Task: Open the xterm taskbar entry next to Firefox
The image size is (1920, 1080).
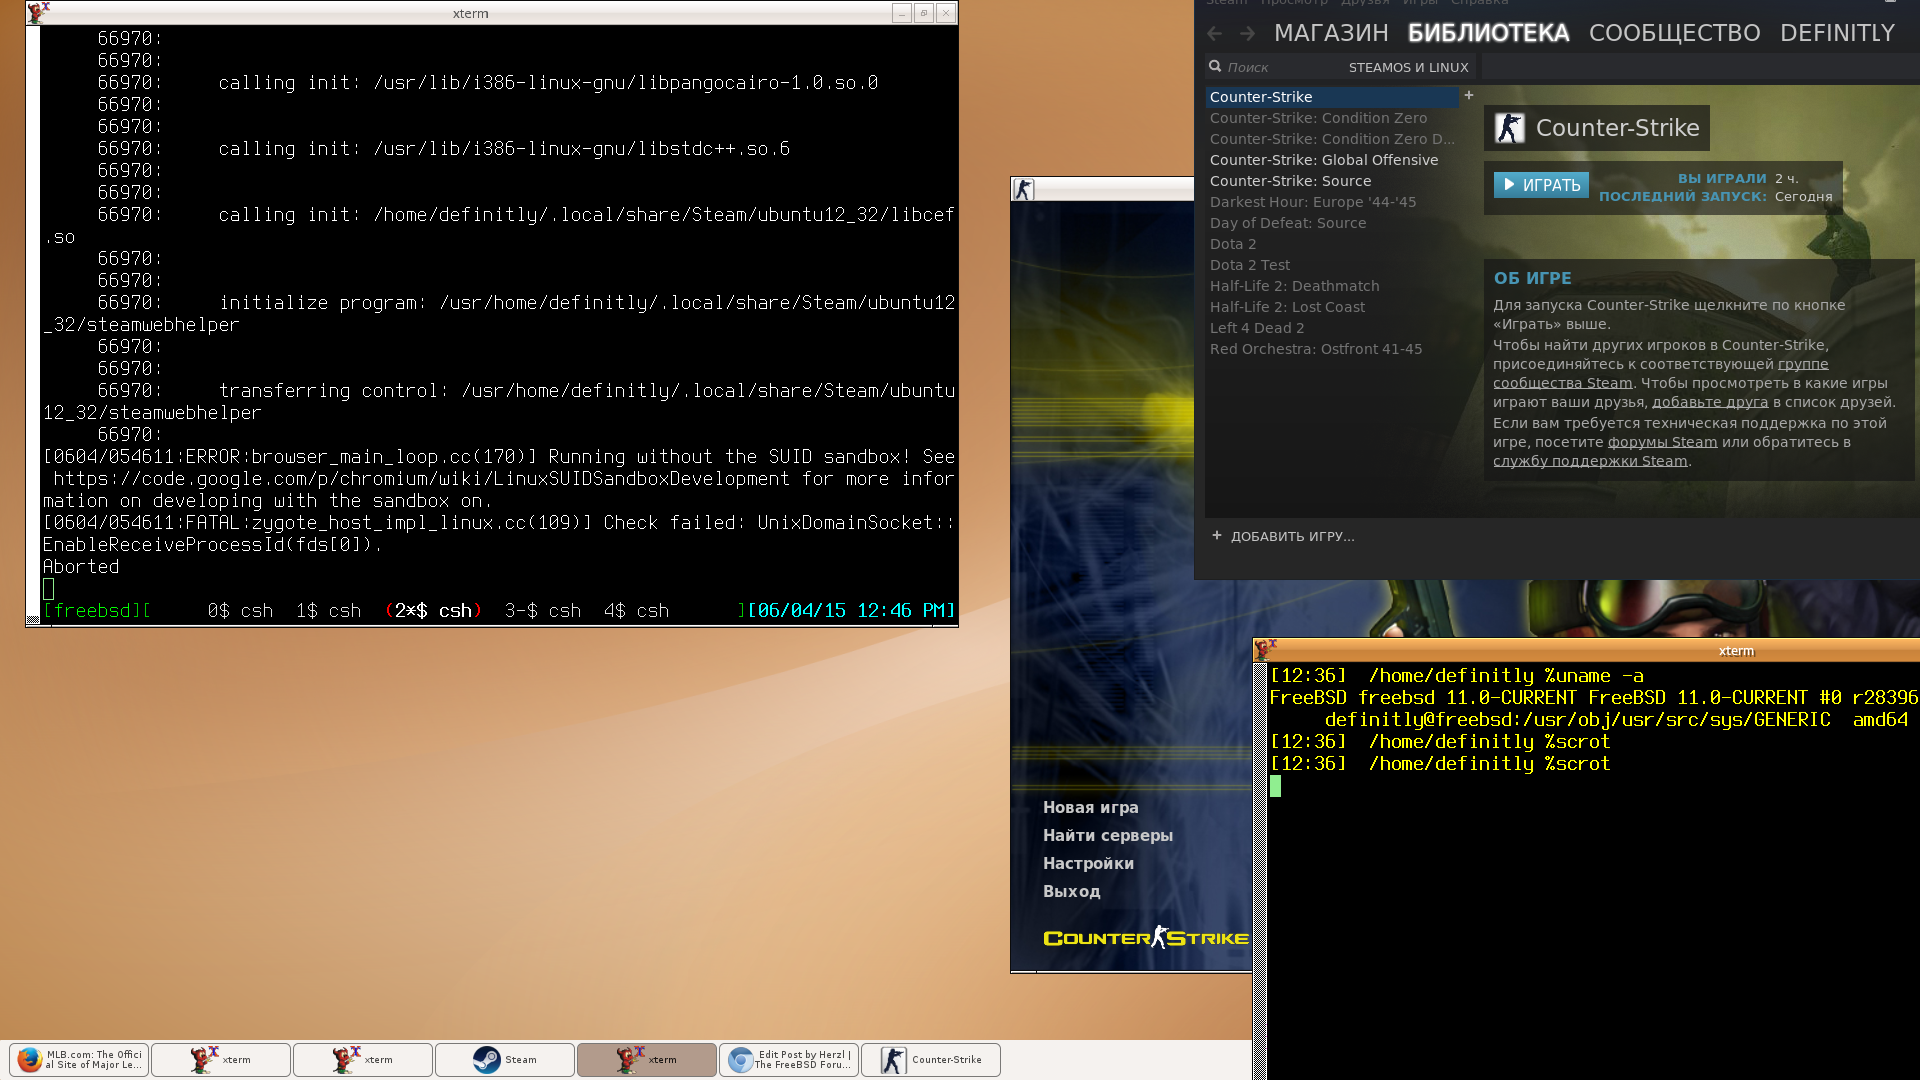Action: tap(221, 1060)
